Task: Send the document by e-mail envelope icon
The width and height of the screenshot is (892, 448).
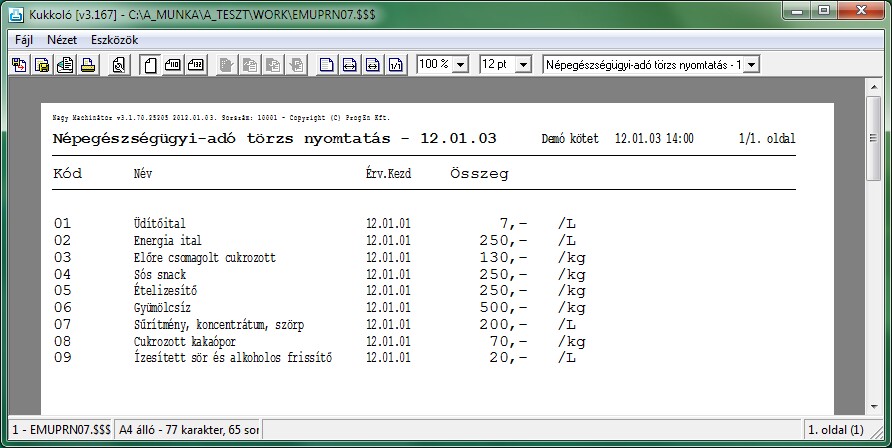Action: [65, 65]
